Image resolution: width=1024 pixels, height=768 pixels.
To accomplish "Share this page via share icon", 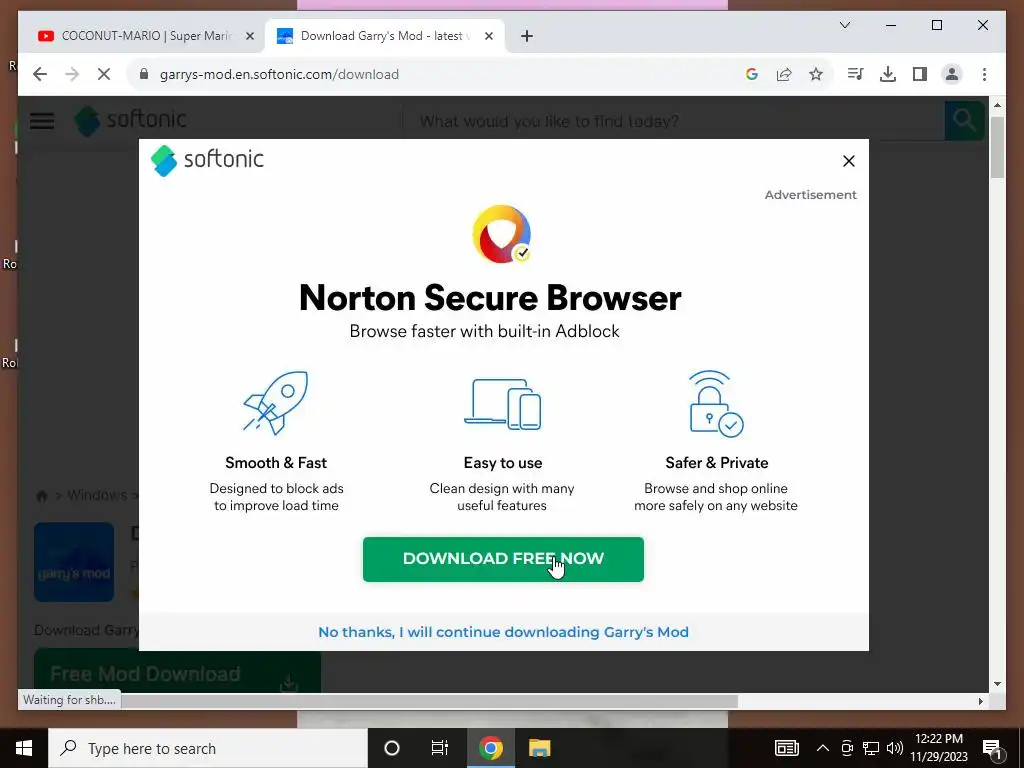I will click(x=784, y=74).
